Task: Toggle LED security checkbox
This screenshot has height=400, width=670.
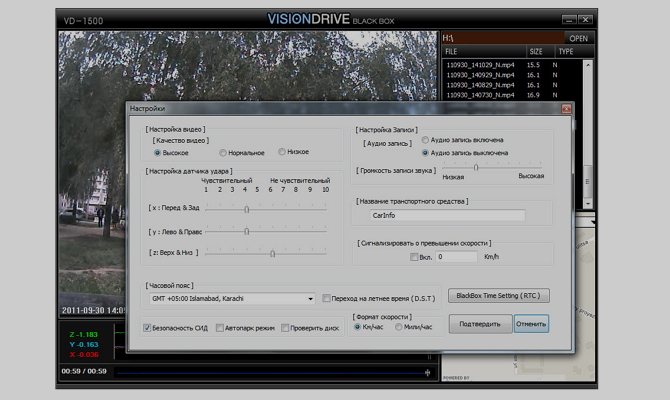Action: (147, 328)
